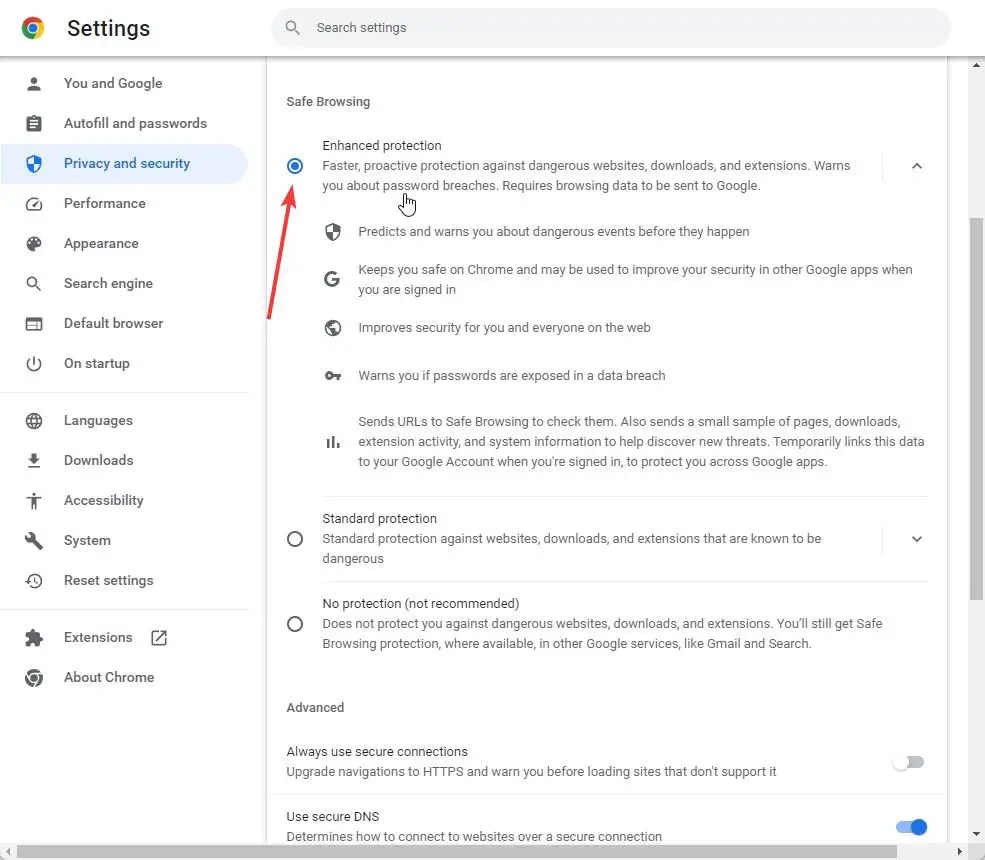
Task: Open Accessibility settings
Action: (x=124, y=501)
